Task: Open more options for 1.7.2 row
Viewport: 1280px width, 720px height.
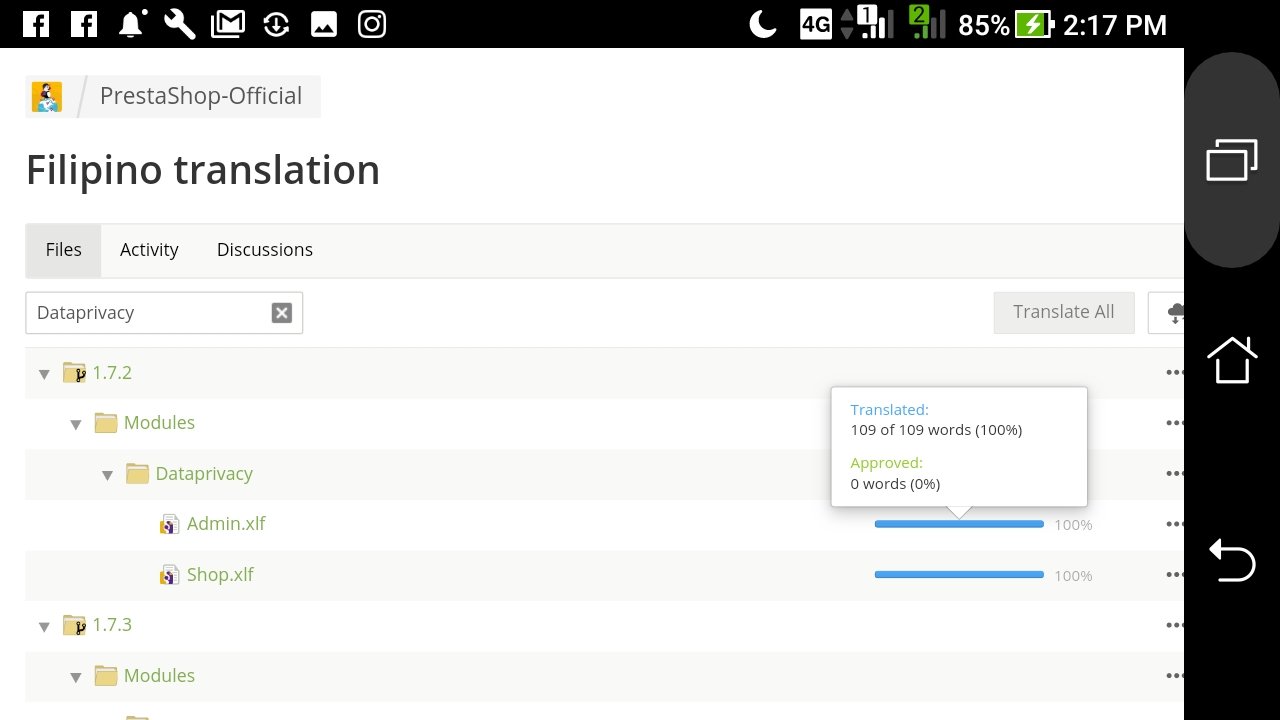Action: [1174, 373]
